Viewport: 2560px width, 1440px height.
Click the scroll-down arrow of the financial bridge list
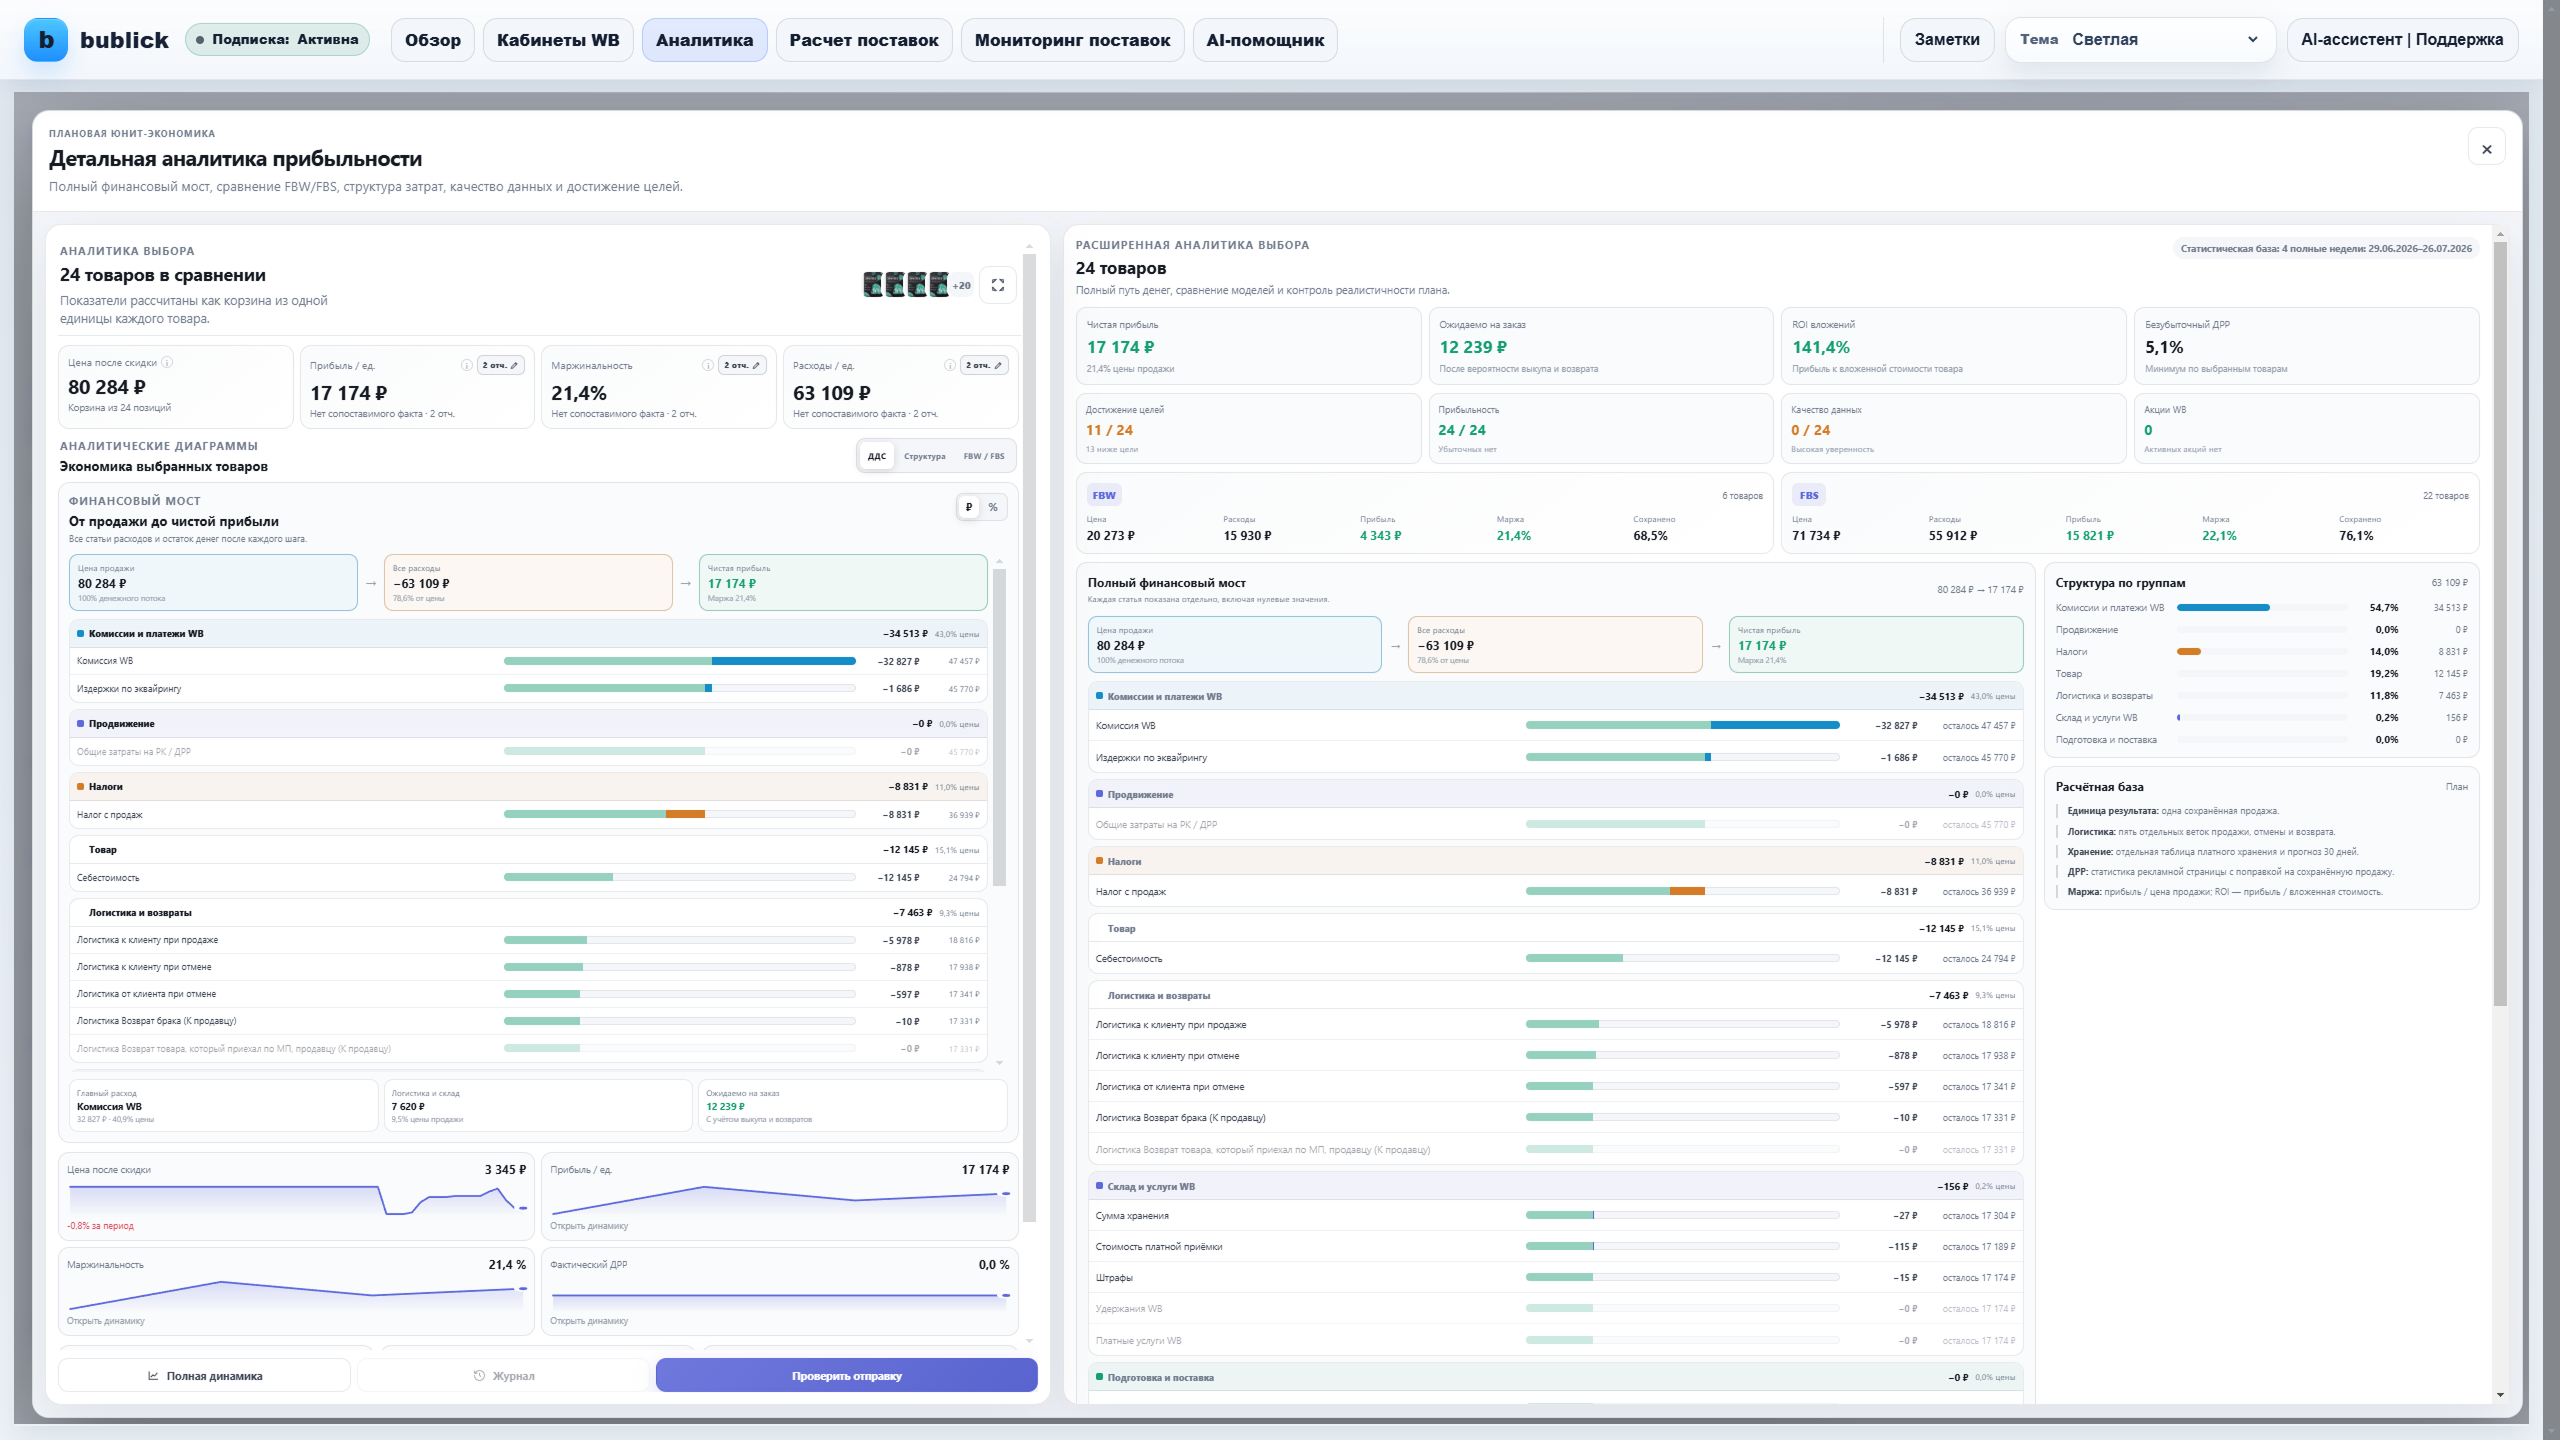point(999,1062)
